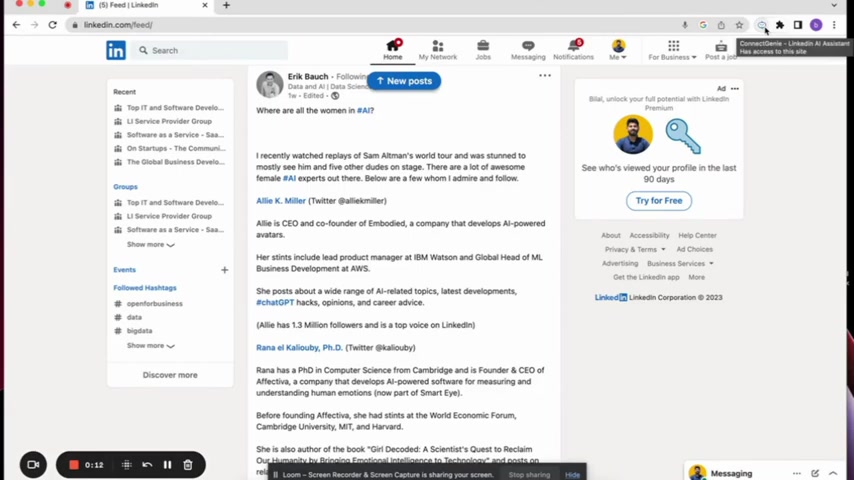Open the Groups section link
The image size is (854, 480).
coord(125,186)
